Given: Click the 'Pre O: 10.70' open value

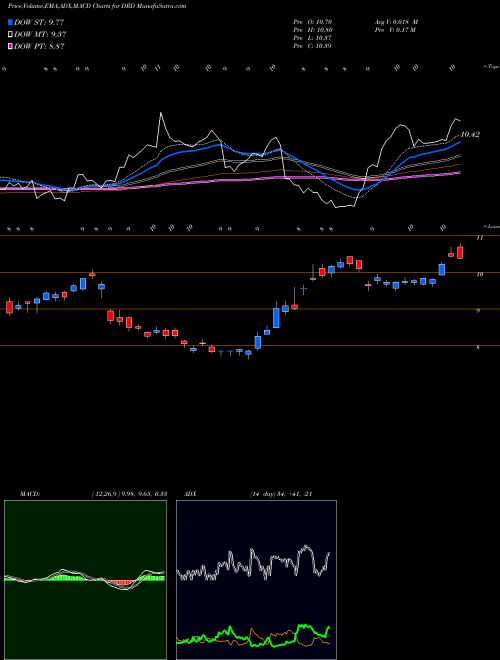Looking at the screenshot, I should point(312,22).
